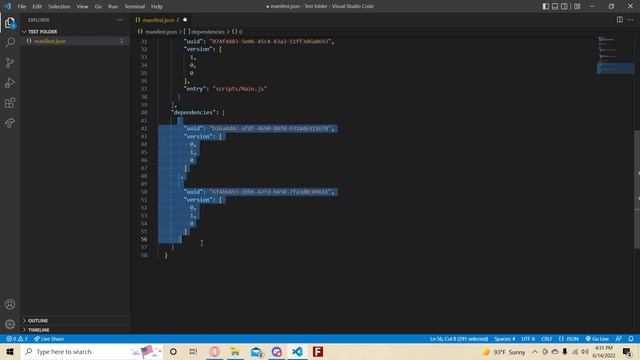The width and height of the screenshot is (640, 360).
Task: Open the volume control in system tray
Action: pos(585,351)
